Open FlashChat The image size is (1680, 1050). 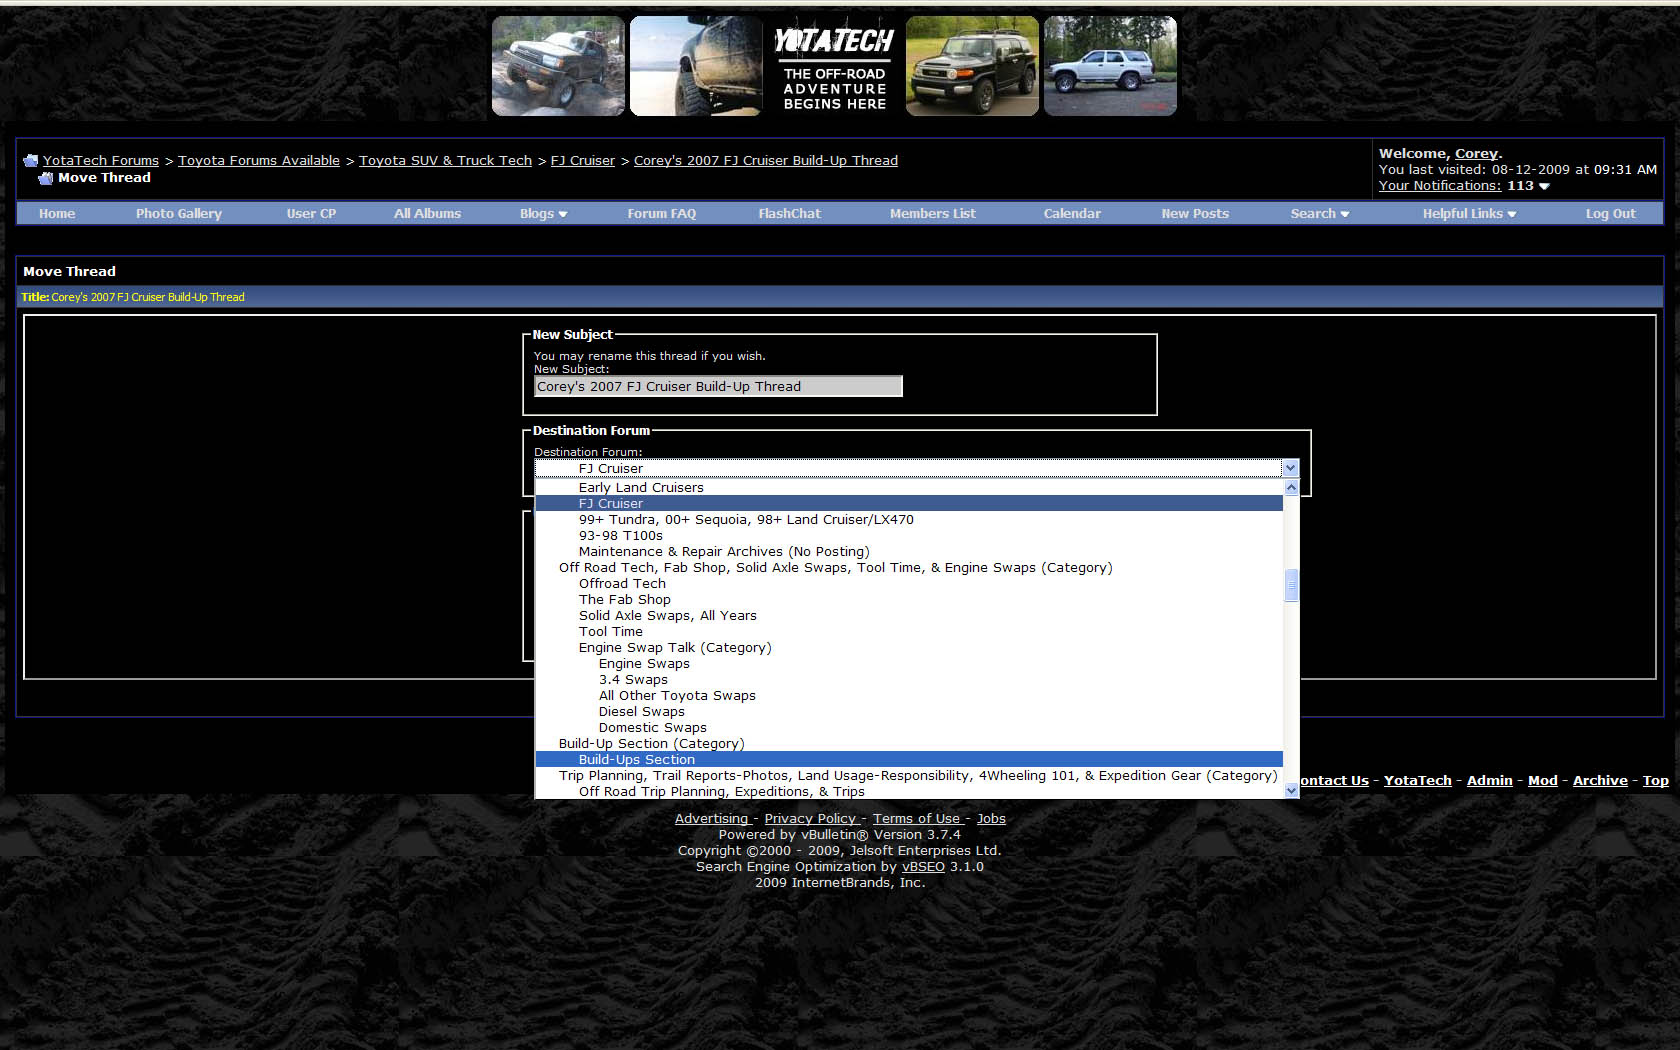pyautogui.click(x=789, y=214)
